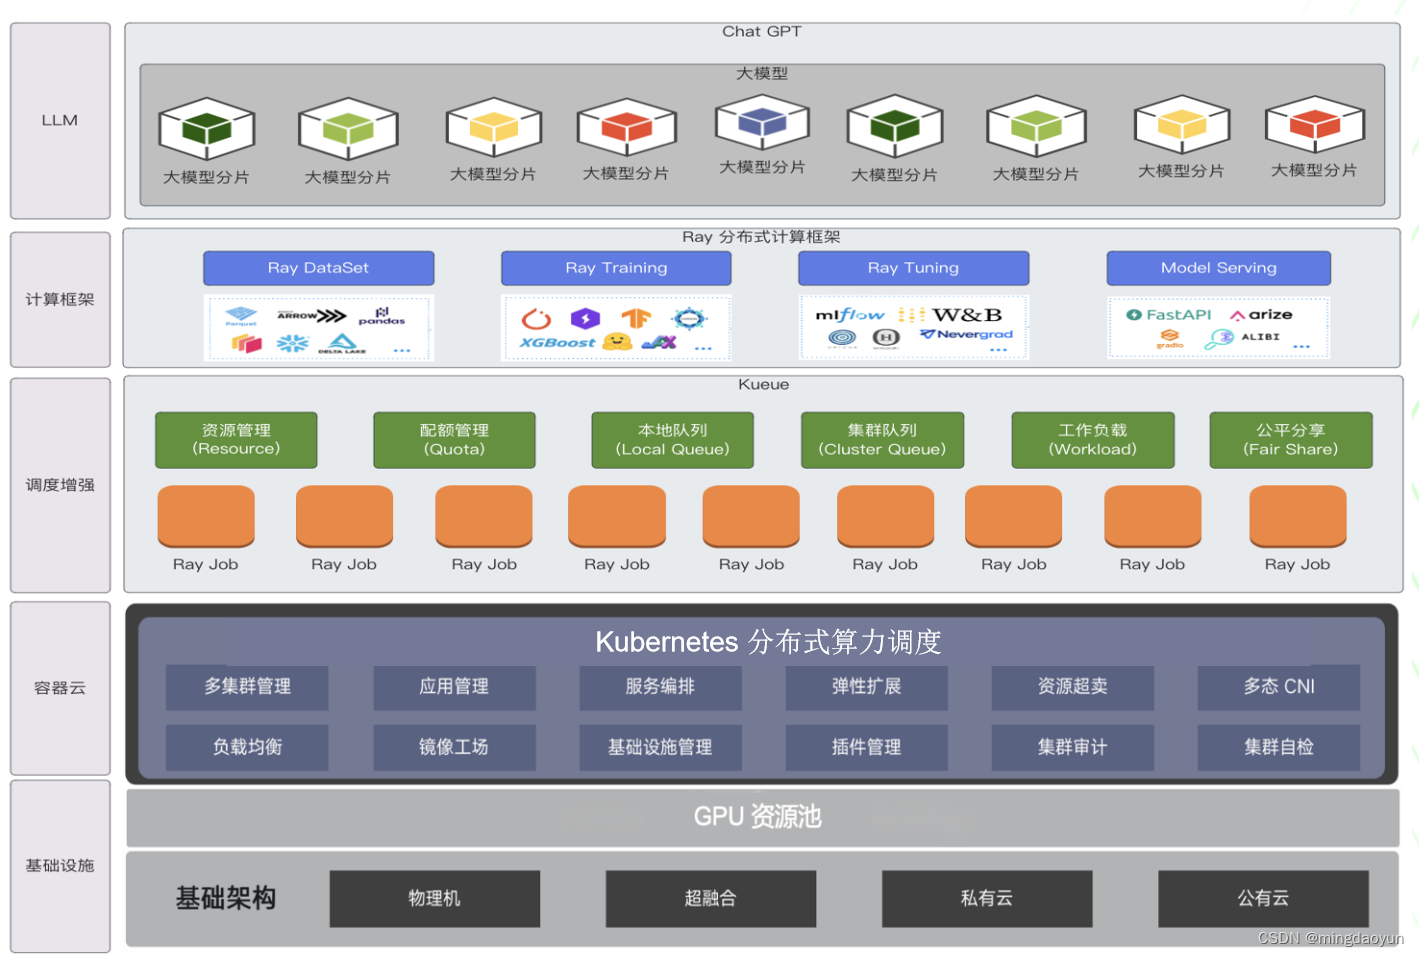Click the 资源管理 (Resource) green box
The height and width of the screenshot is (957, 1419).
pyautogui.click(x=236, y=440)
